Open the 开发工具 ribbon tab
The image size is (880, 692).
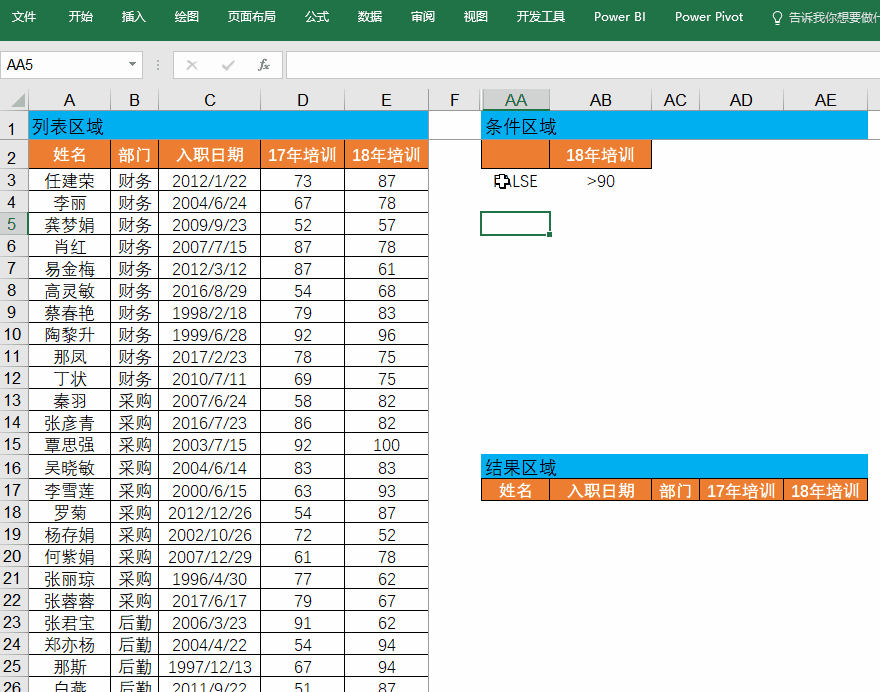coord(540,17)
